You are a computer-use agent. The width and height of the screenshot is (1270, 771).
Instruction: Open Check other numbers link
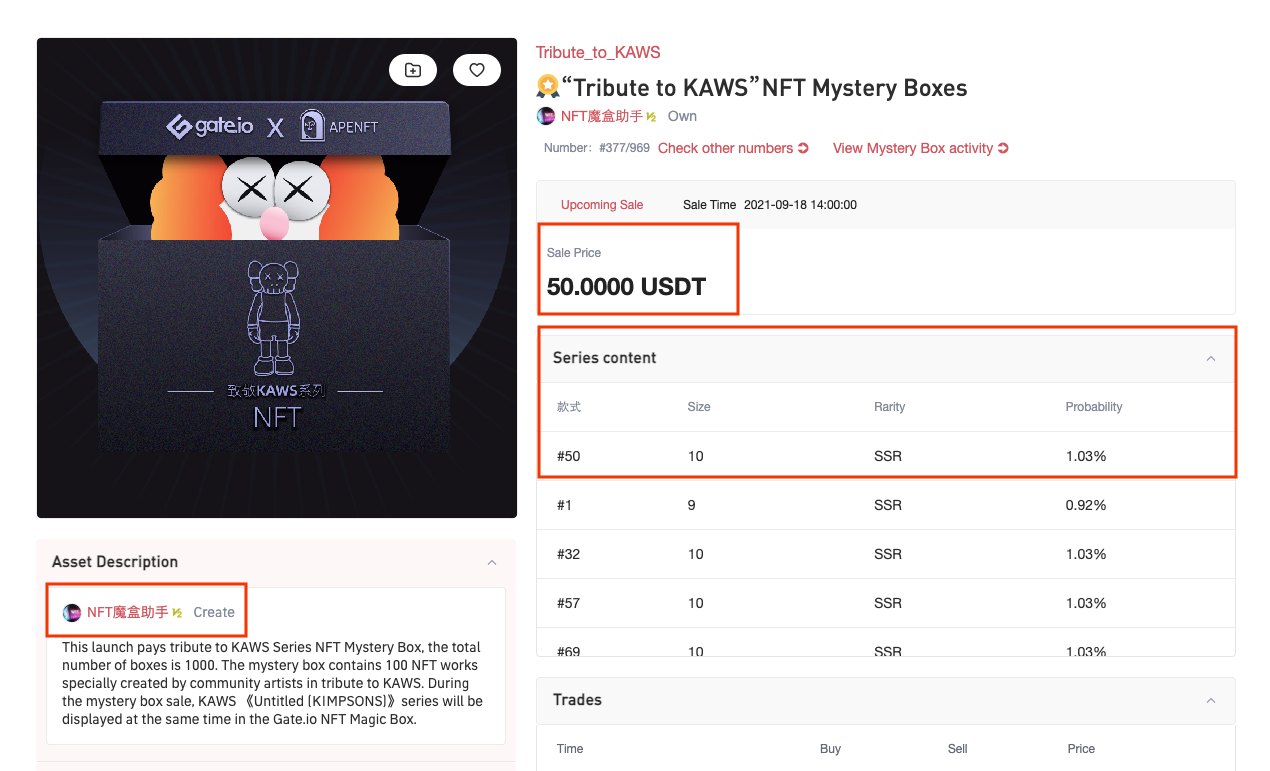[725, 148]
